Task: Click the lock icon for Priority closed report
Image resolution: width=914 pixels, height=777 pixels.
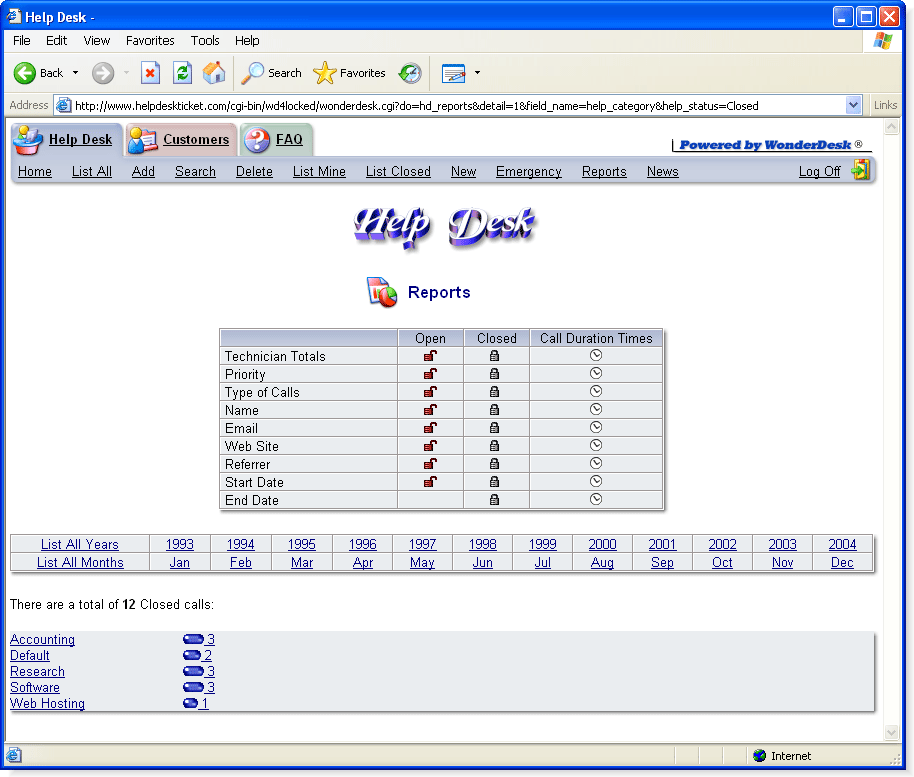Action: coord(496,374)
